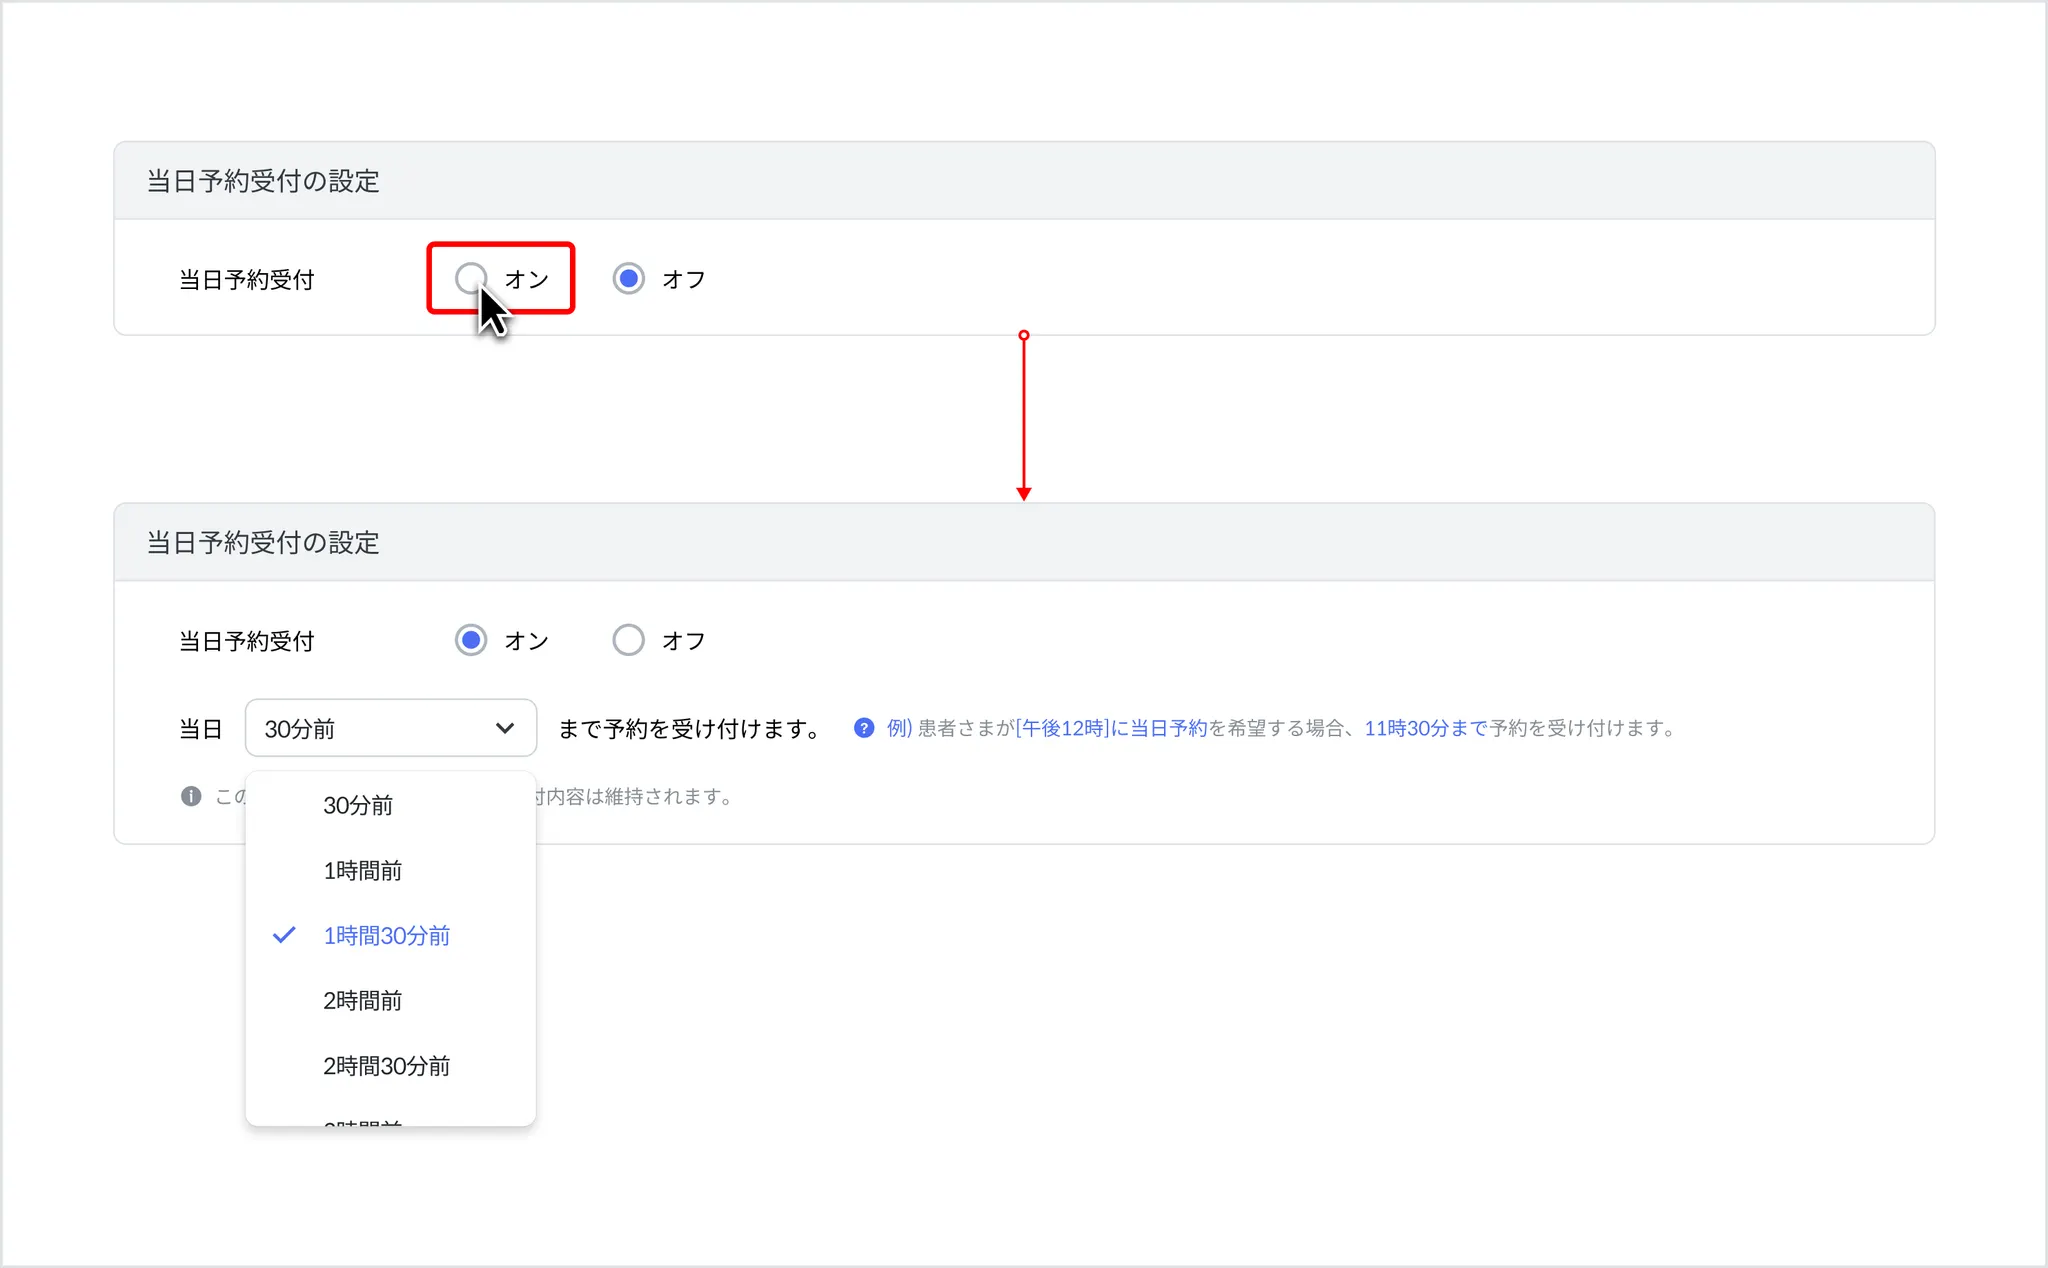
Task: Click the upper 当日予約受付の設定 header
Action: point(263,181)
